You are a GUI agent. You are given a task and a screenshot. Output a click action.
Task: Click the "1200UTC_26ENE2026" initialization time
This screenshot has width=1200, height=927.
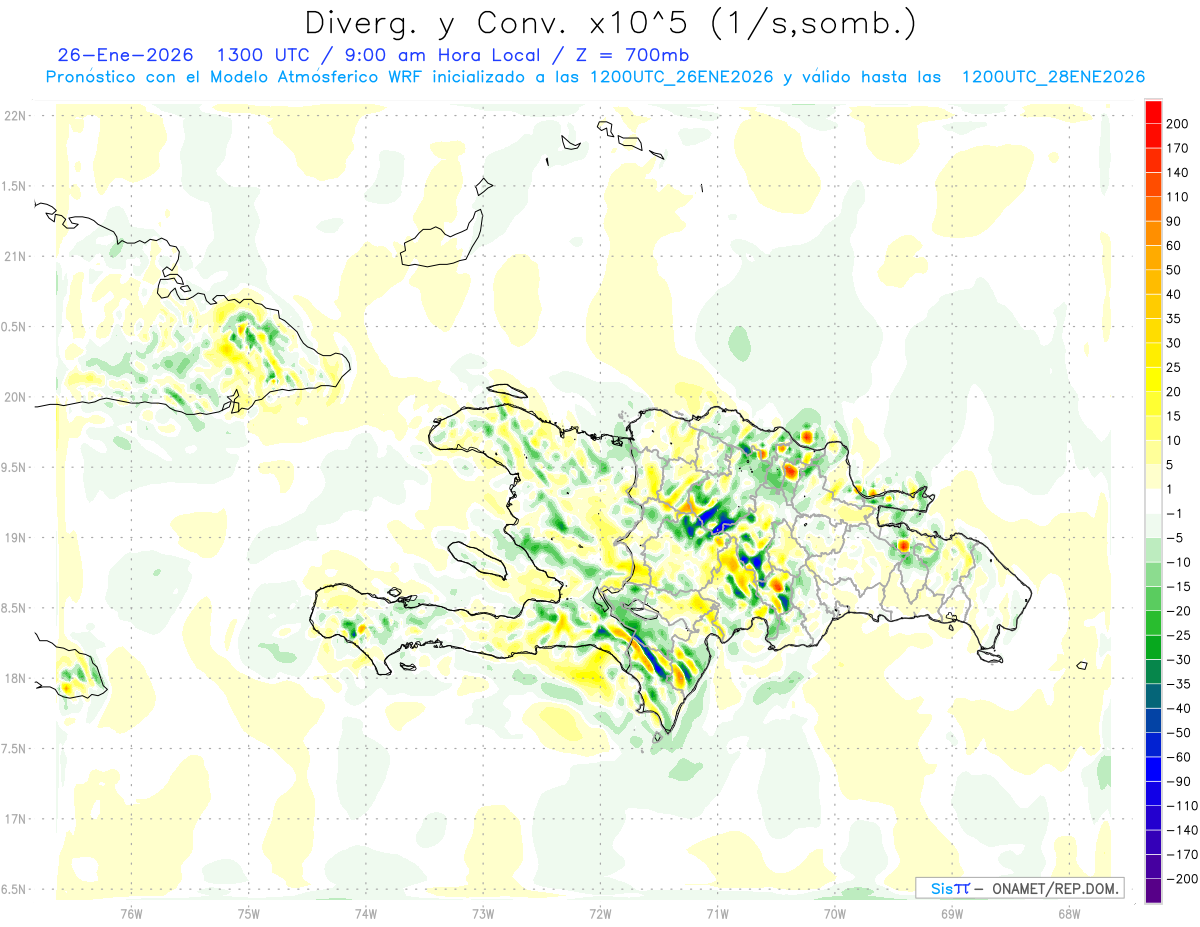pos(681,77)
